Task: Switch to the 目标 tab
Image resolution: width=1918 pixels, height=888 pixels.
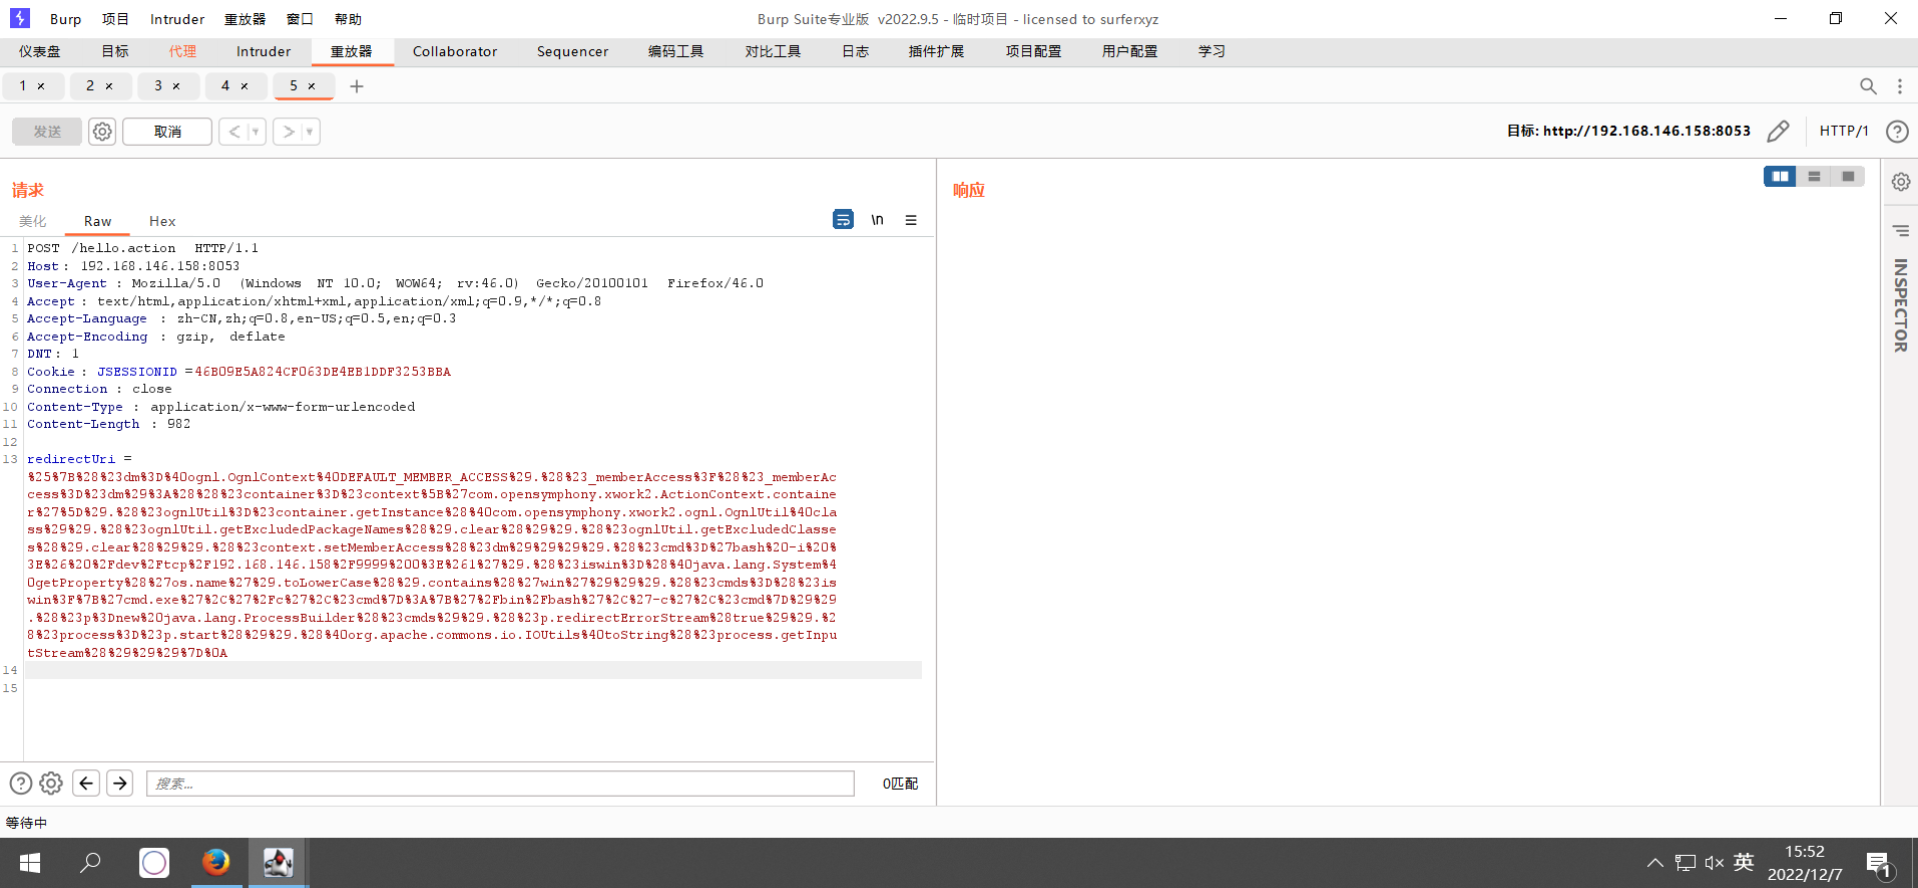Action: click(x=115, y=51)
